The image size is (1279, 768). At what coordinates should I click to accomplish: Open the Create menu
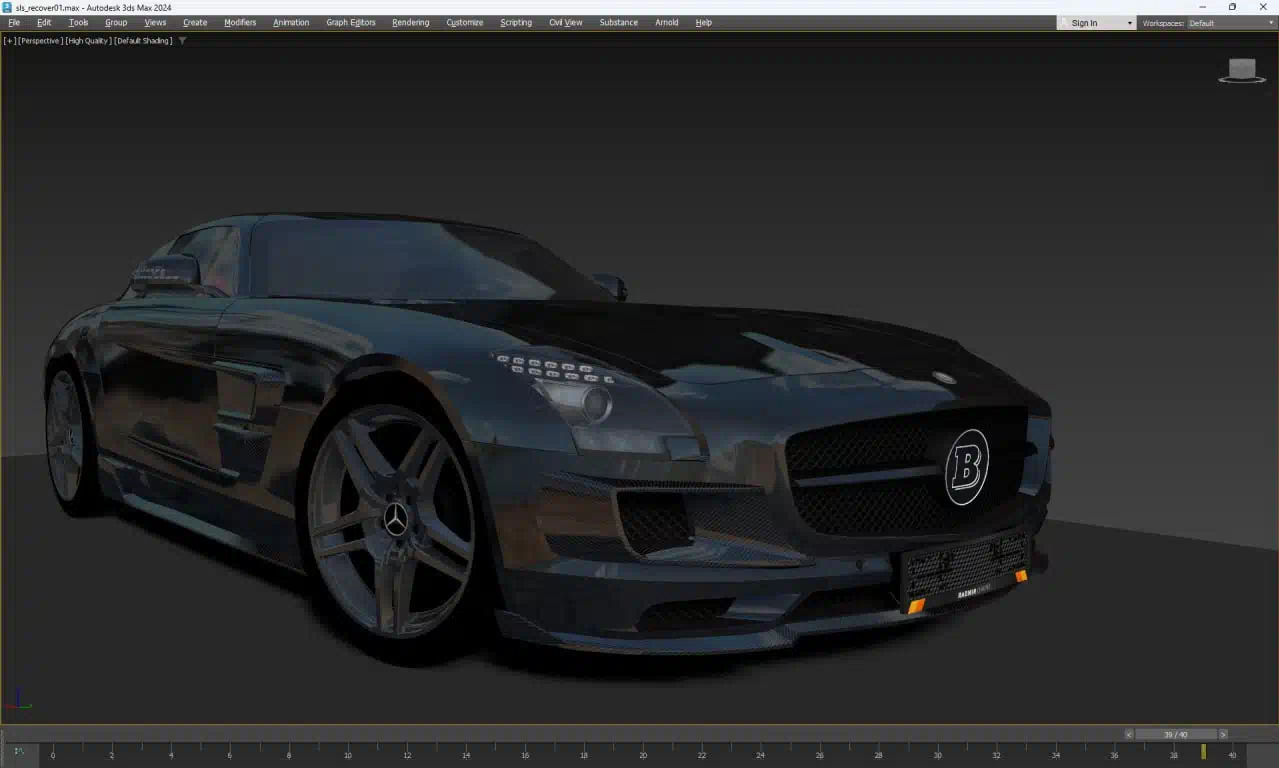click(195, 22)
